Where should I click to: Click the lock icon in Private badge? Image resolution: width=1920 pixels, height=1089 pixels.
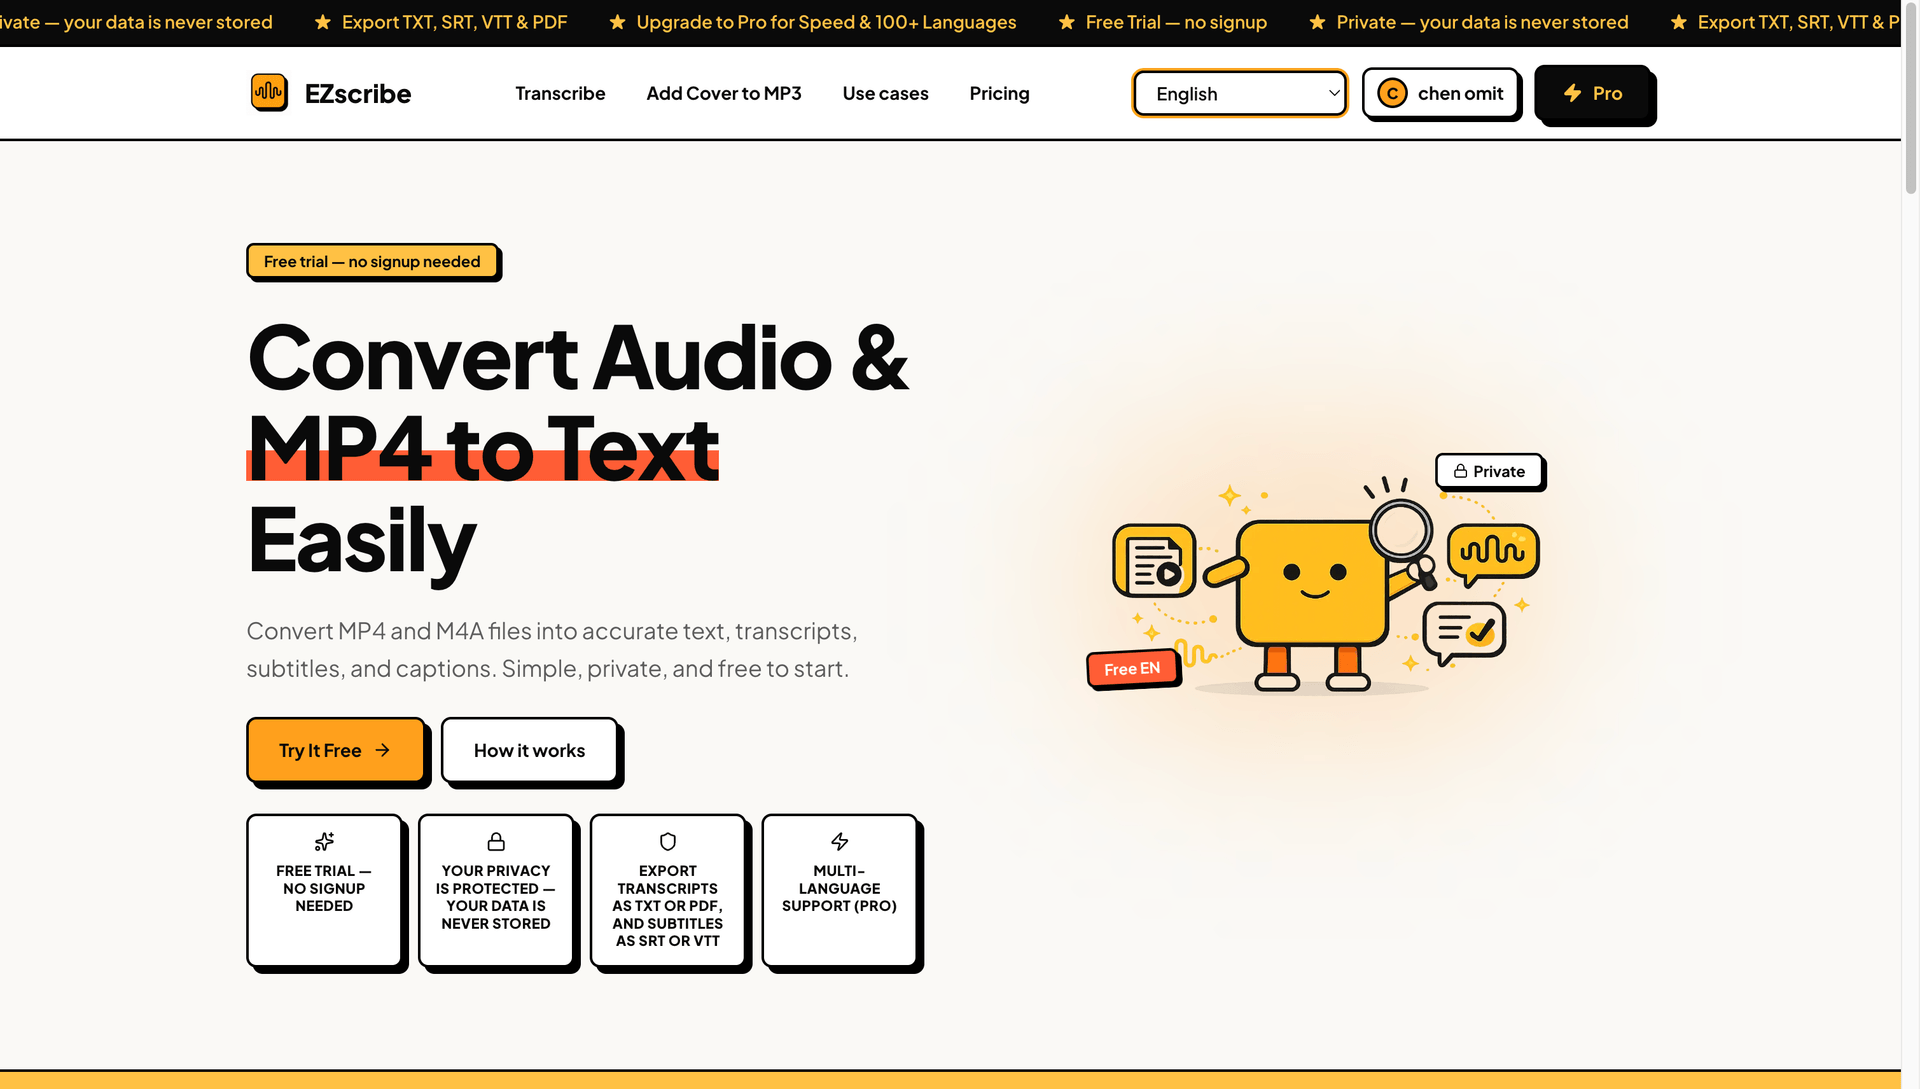click(1460, 471)
